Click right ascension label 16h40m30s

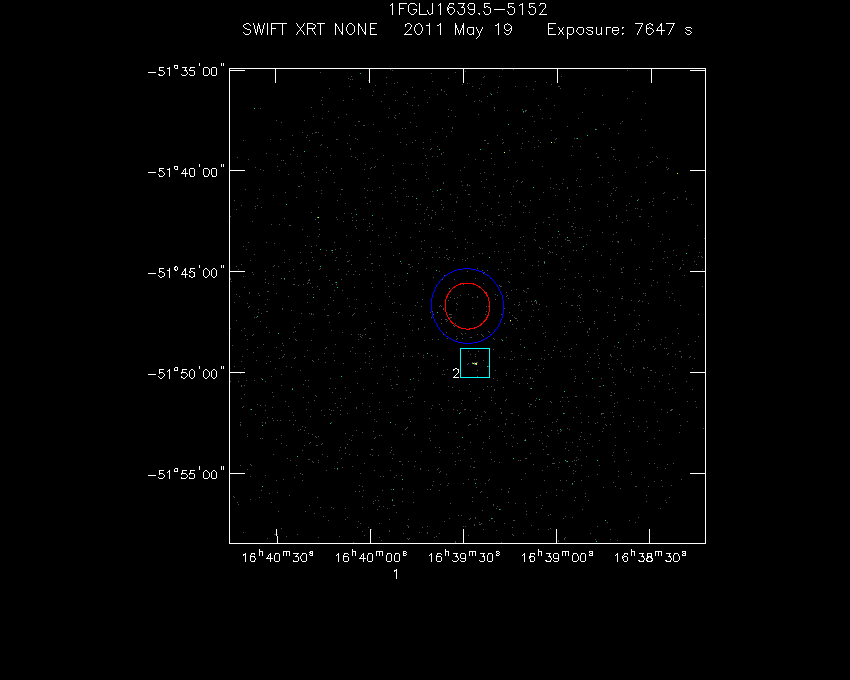click(x=278, y=557)
